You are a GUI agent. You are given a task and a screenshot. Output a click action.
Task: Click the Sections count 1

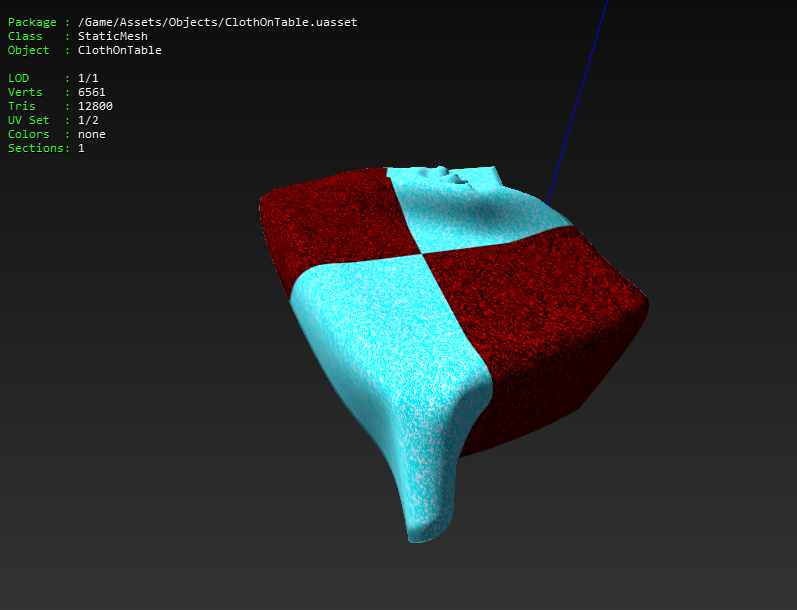[x=81, y=148]
